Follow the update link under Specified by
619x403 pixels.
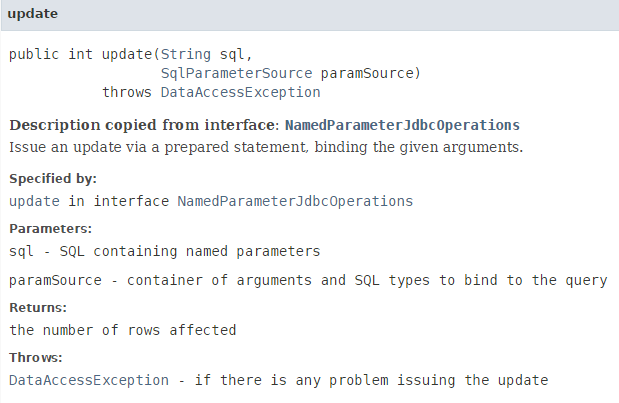pyautogui.click(x=34, y=200)
